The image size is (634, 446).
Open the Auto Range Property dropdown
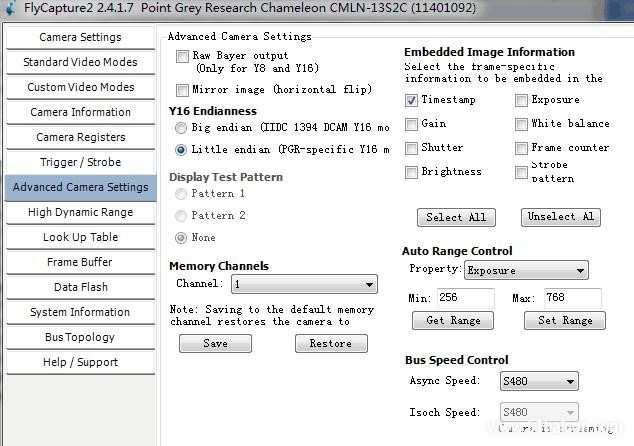[x=526, y=271]
